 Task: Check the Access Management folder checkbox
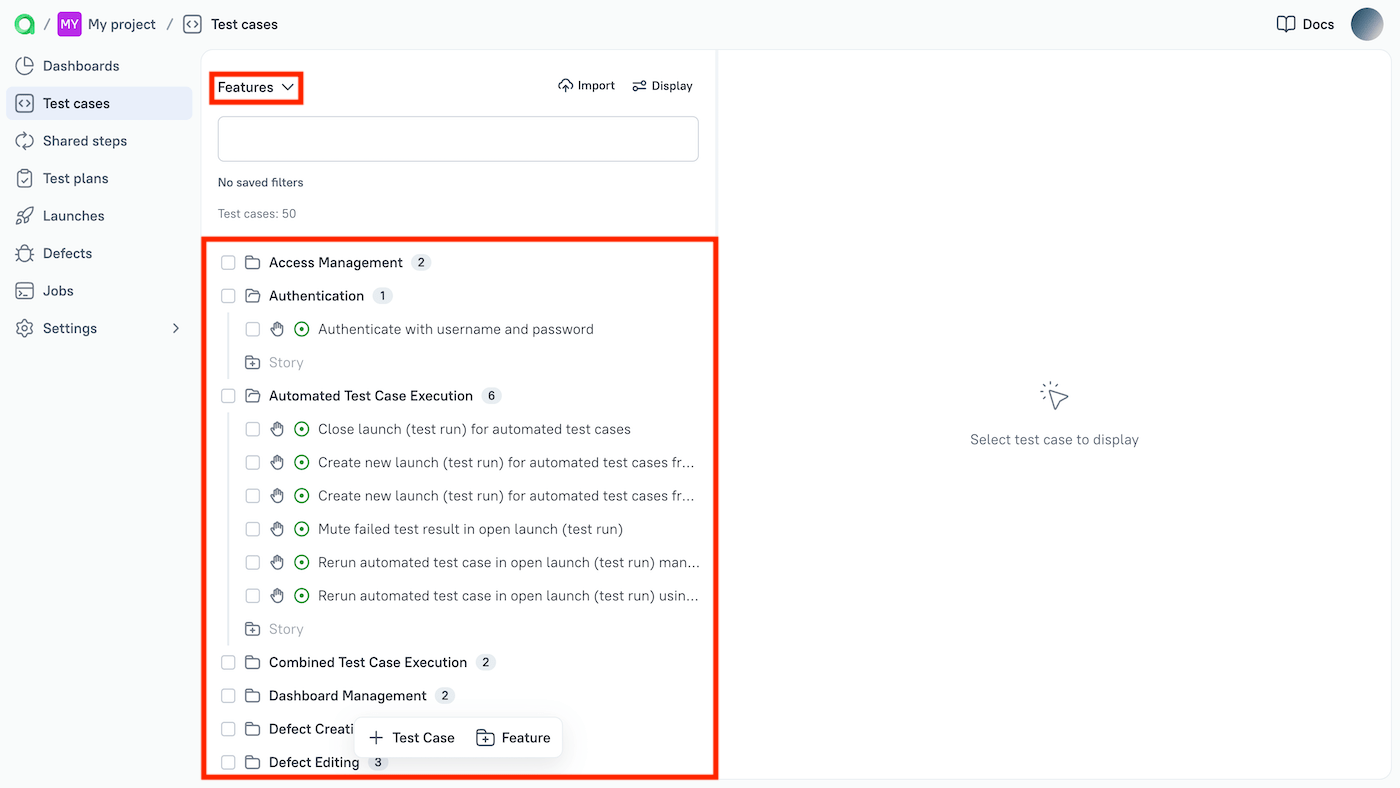point(228,262)
